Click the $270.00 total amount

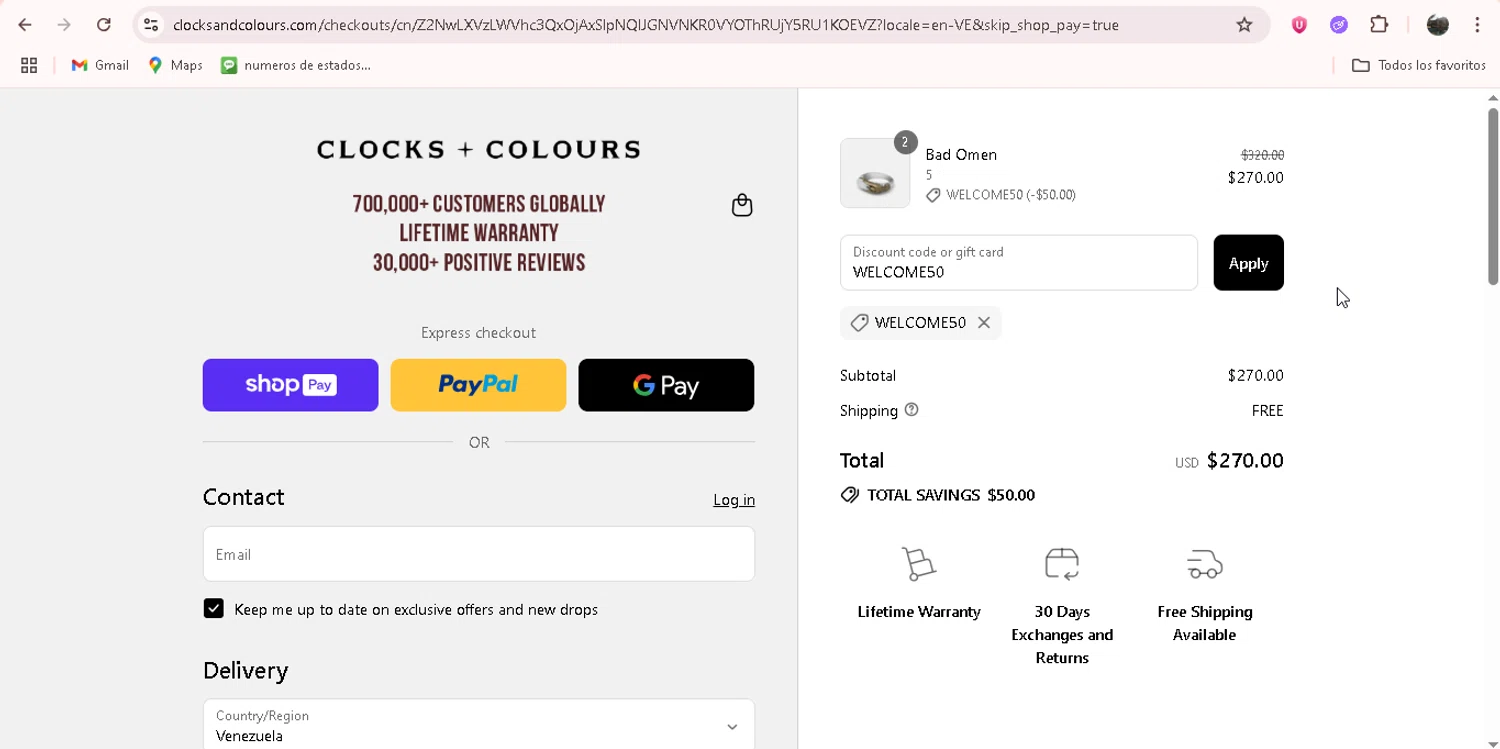(x=1245, y=461)
